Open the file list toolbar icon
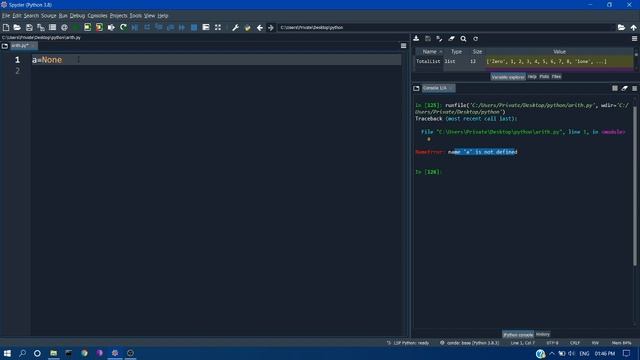The width and height of the screenshot is (640, 360). [x=52, y=27]
